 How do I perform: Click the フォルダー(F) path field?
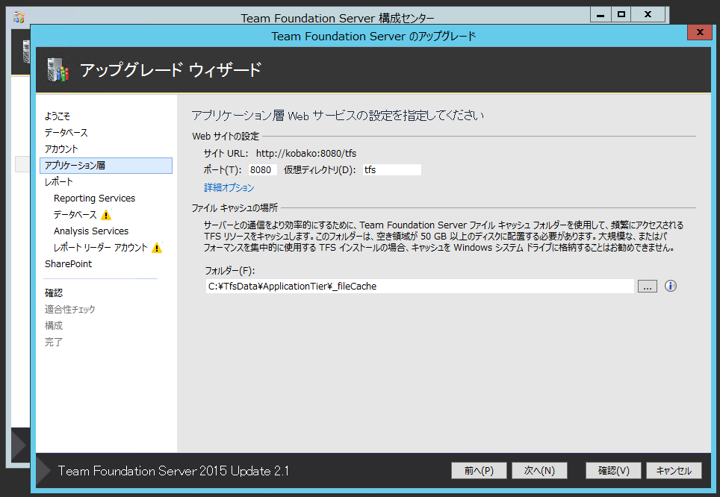click(420, 286)
